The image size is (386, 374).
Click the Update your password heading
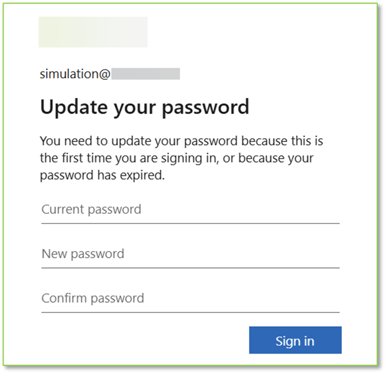pos(145,108)
